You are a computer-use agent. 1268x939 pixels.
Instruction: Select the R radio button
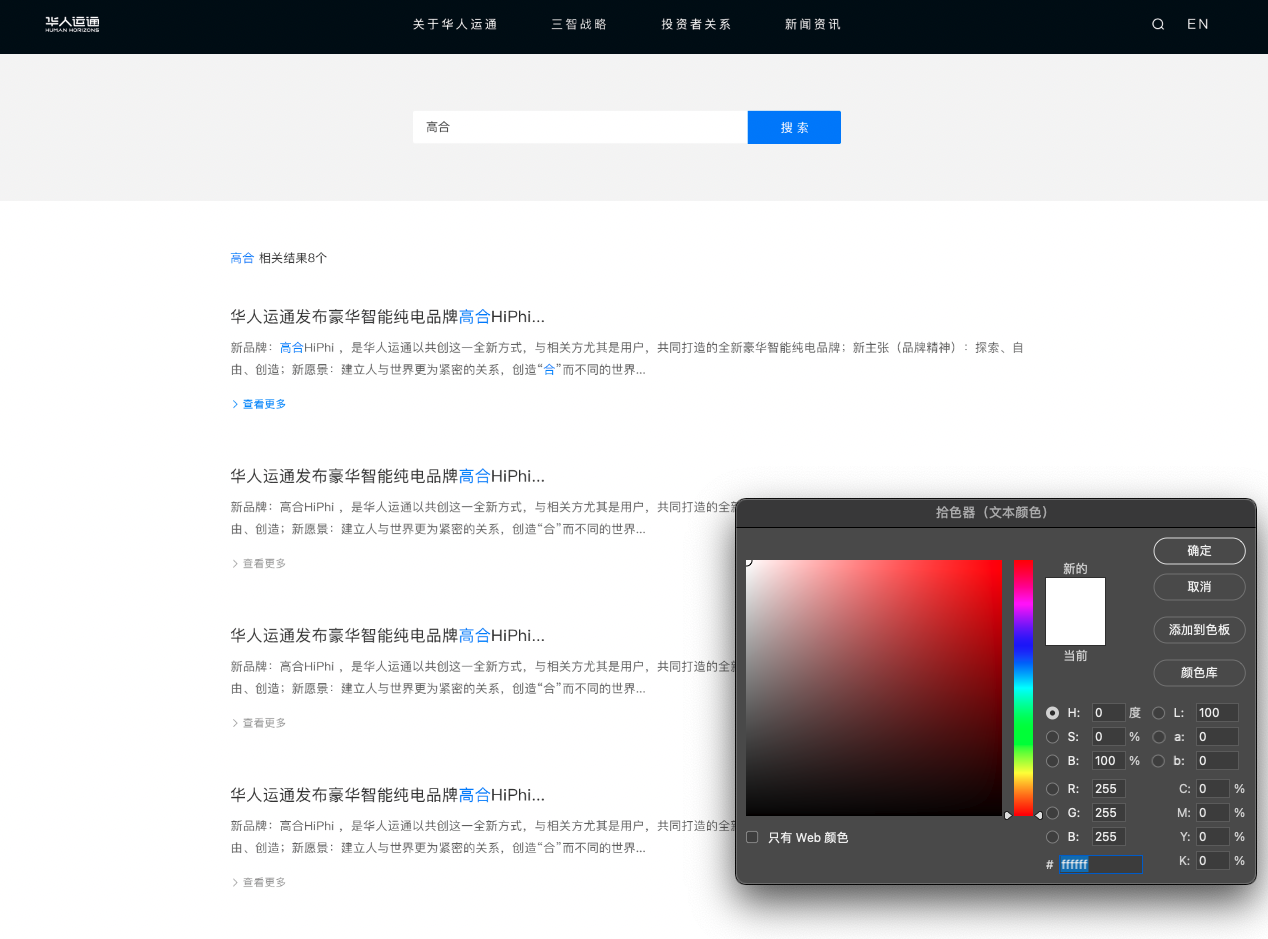[1052, 789]
